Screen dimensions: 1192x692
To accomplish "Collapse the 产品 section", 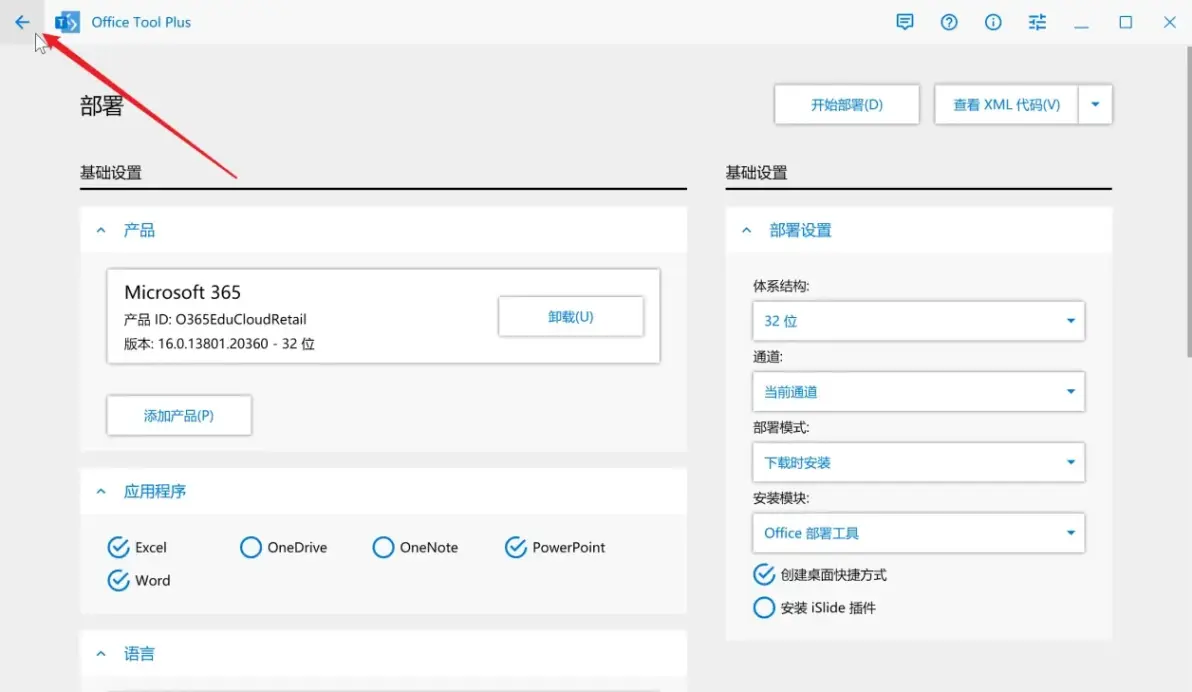I will pos(101,230).
